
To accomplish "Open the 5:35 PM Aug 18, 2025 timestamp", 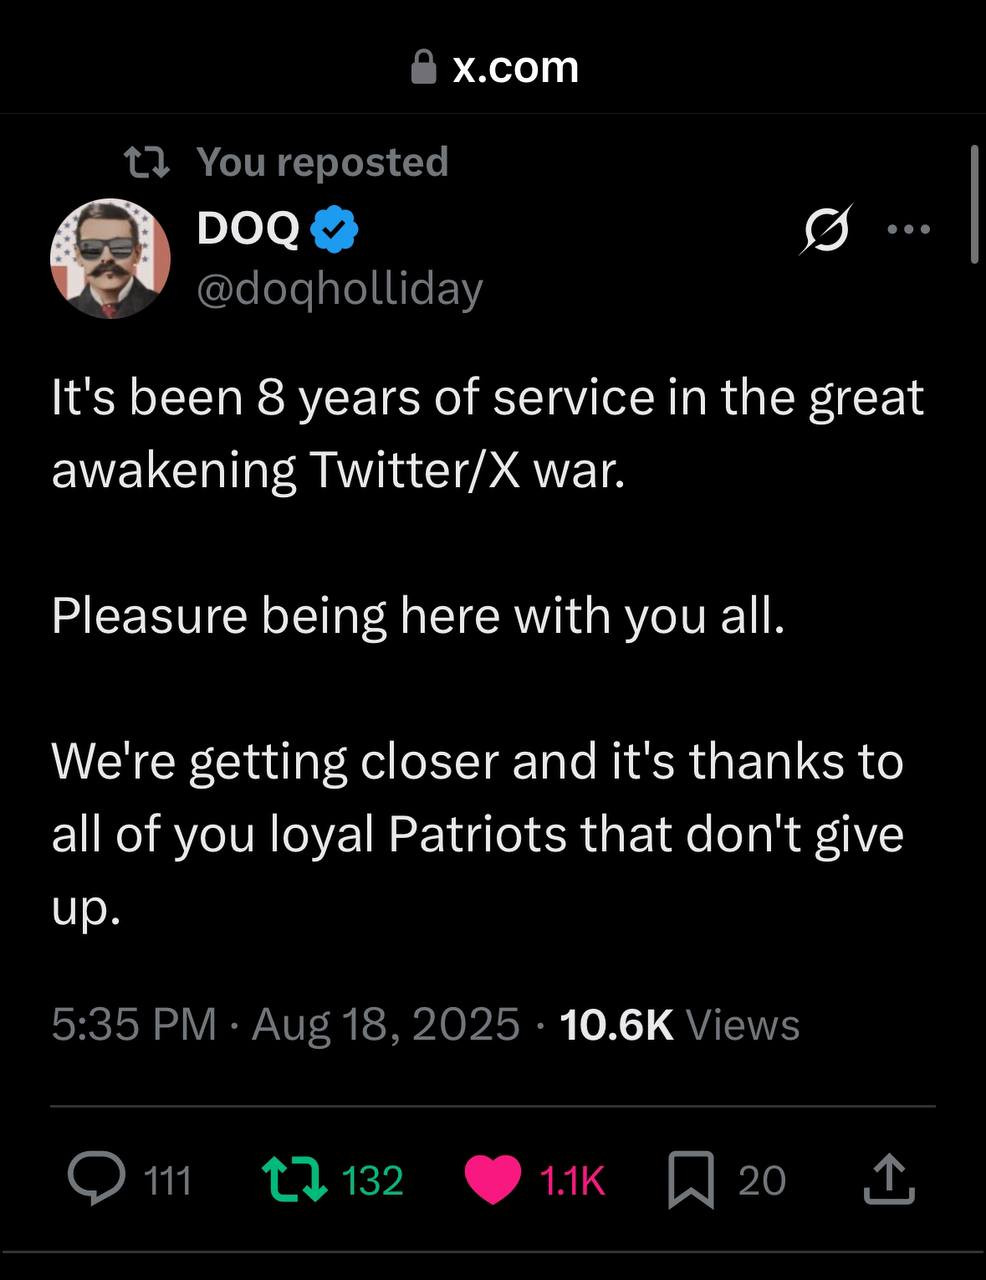I will (285, 1025).
